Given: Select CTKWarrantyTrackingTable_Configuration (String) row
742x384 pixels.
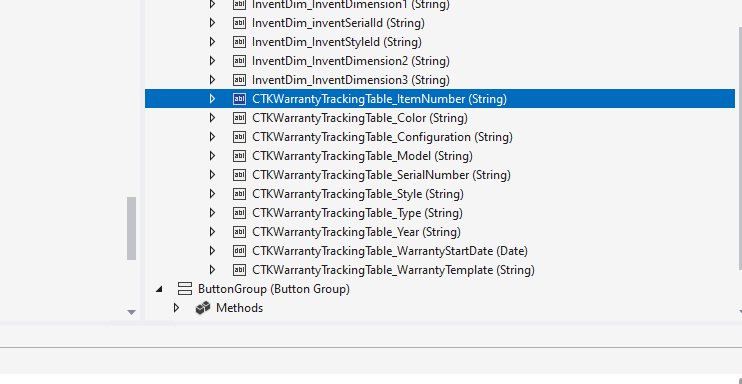Looking at the screenshot, I should pos(440,137).
